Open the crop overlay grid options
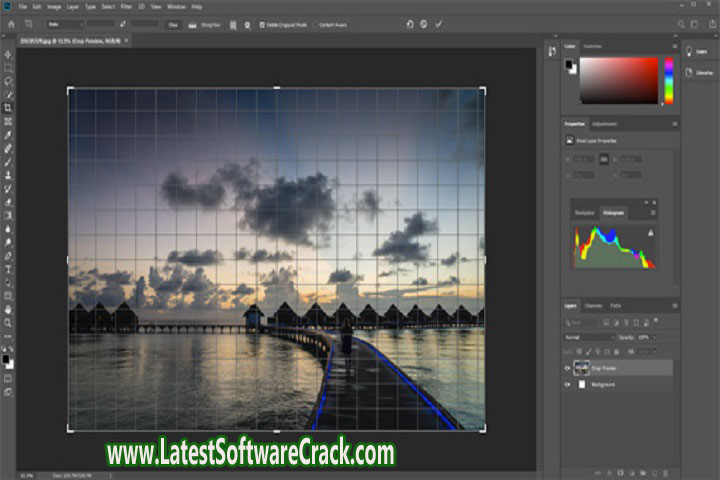Viewport: 720px width, 480px height. 233,25
